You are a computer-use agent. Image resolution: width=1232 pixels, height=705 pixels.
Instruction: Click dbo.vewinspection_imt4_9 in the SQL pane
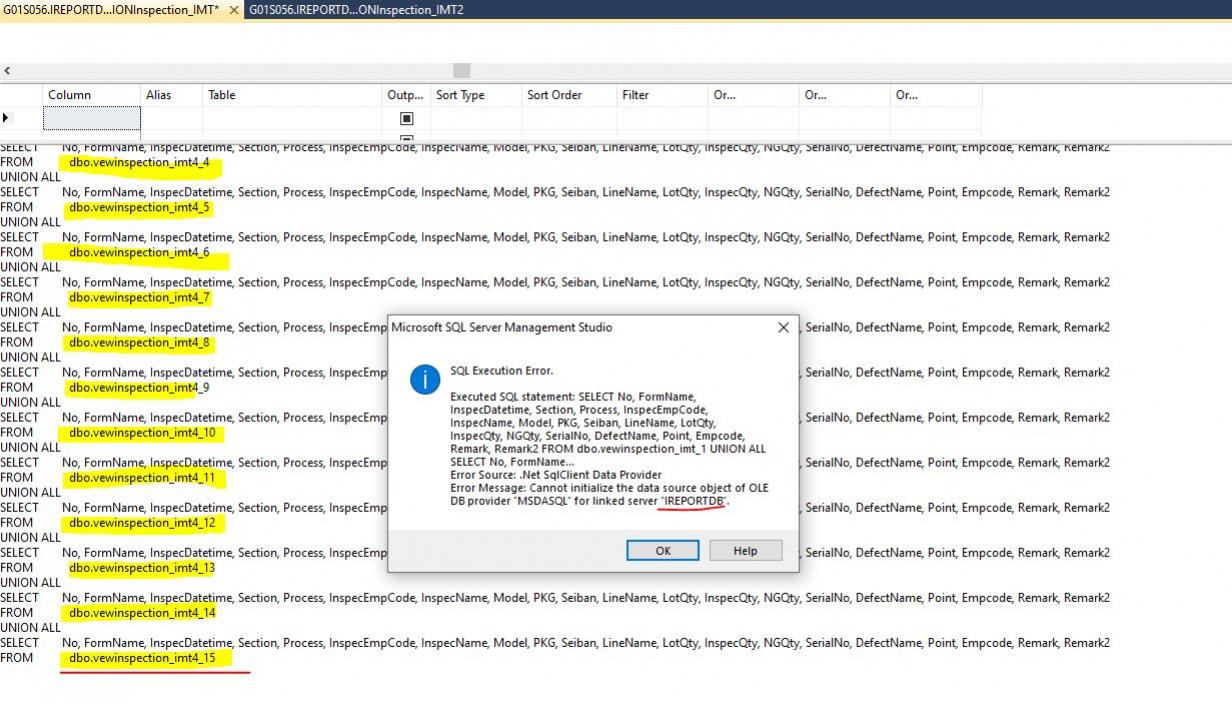pyautogui.click(x=139, y=387)
